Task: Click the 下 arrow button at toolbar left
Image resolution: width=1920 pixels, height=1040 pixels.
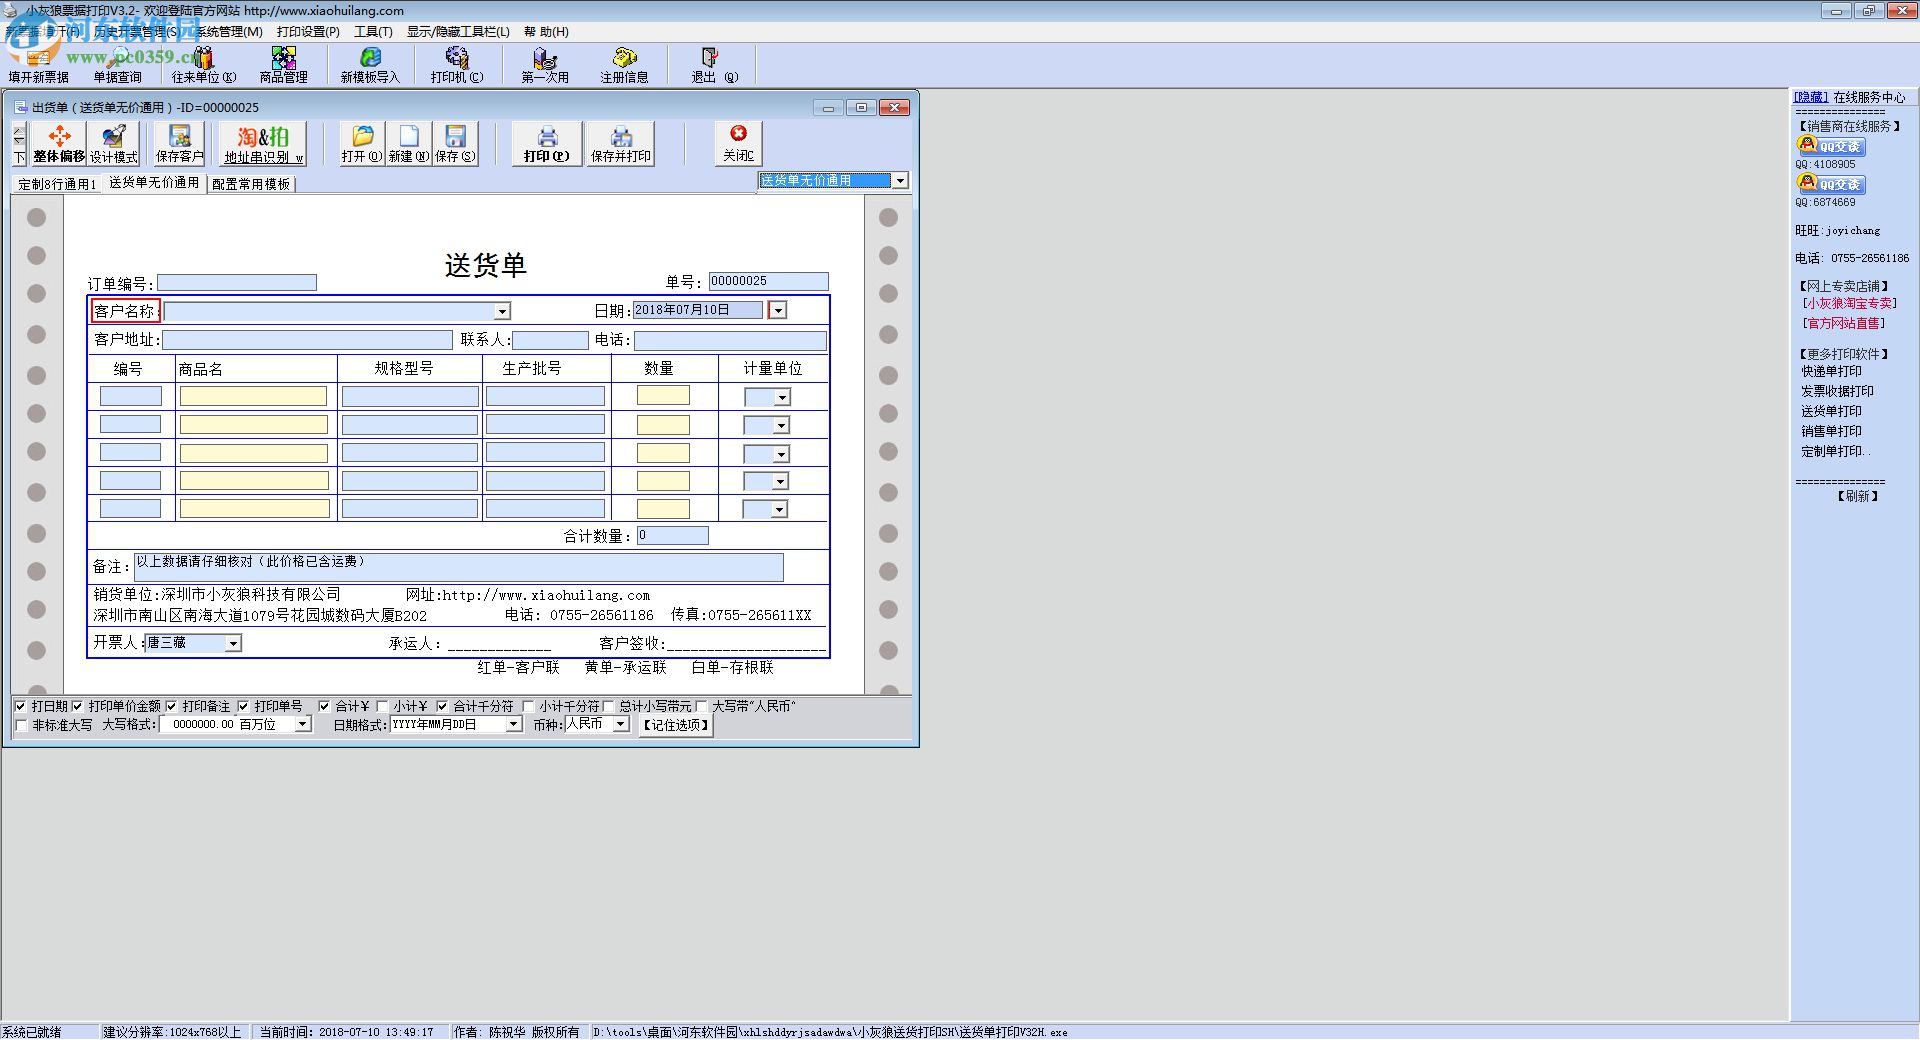Action: pos(19,157)
